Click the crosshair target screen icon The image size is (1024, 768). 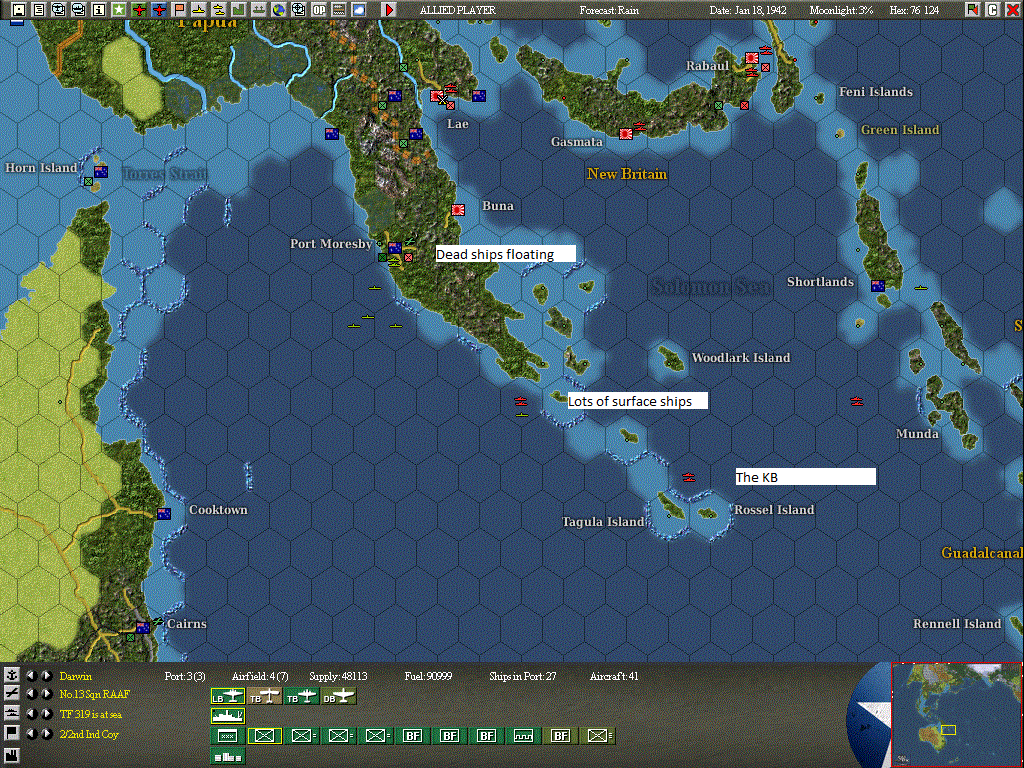coord(299,10)
